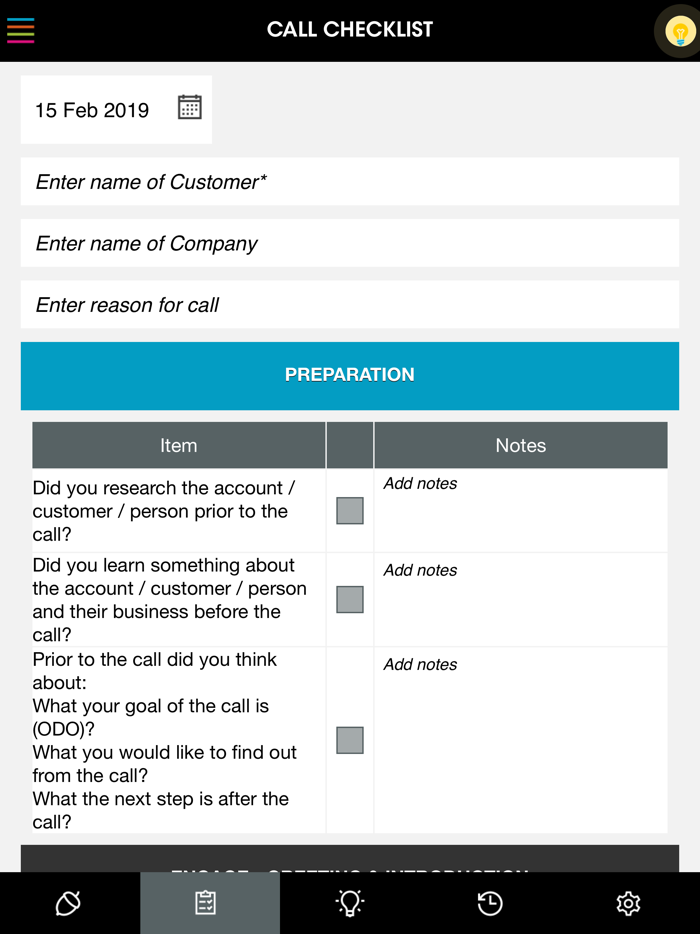Collapse the PREPARATION section header
The image size is (700, 934).
(x=350, y=375)
